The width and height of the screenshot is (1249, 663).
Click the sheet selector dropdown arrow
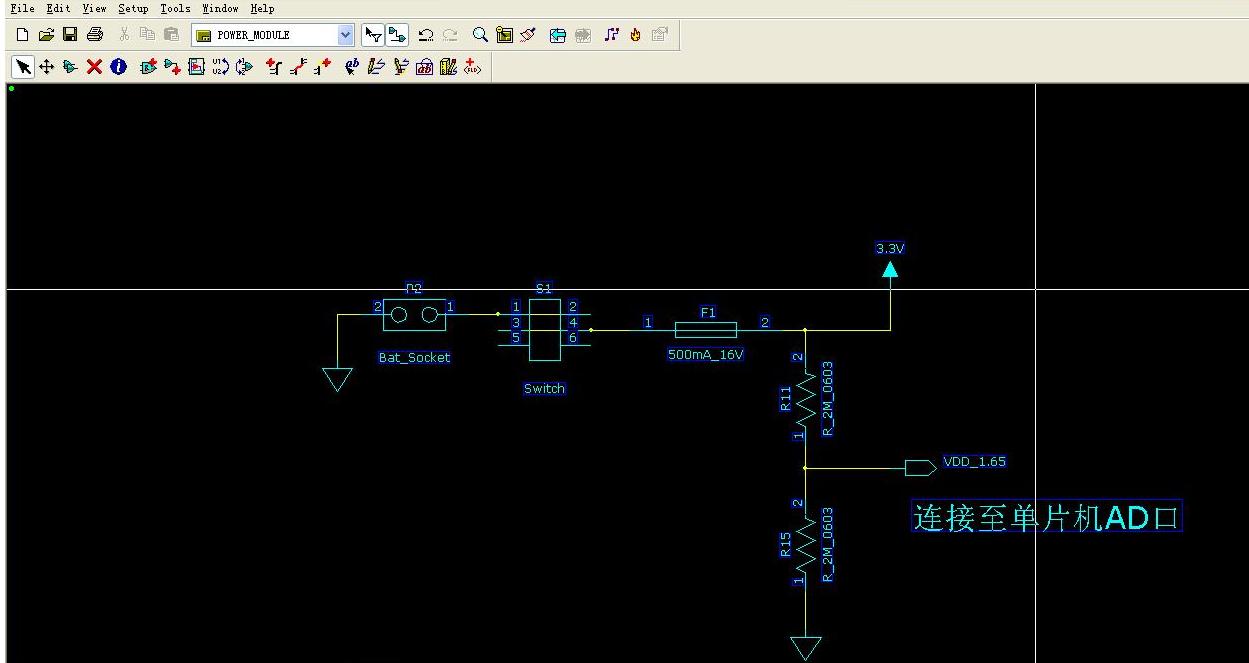tap(346, 35)
